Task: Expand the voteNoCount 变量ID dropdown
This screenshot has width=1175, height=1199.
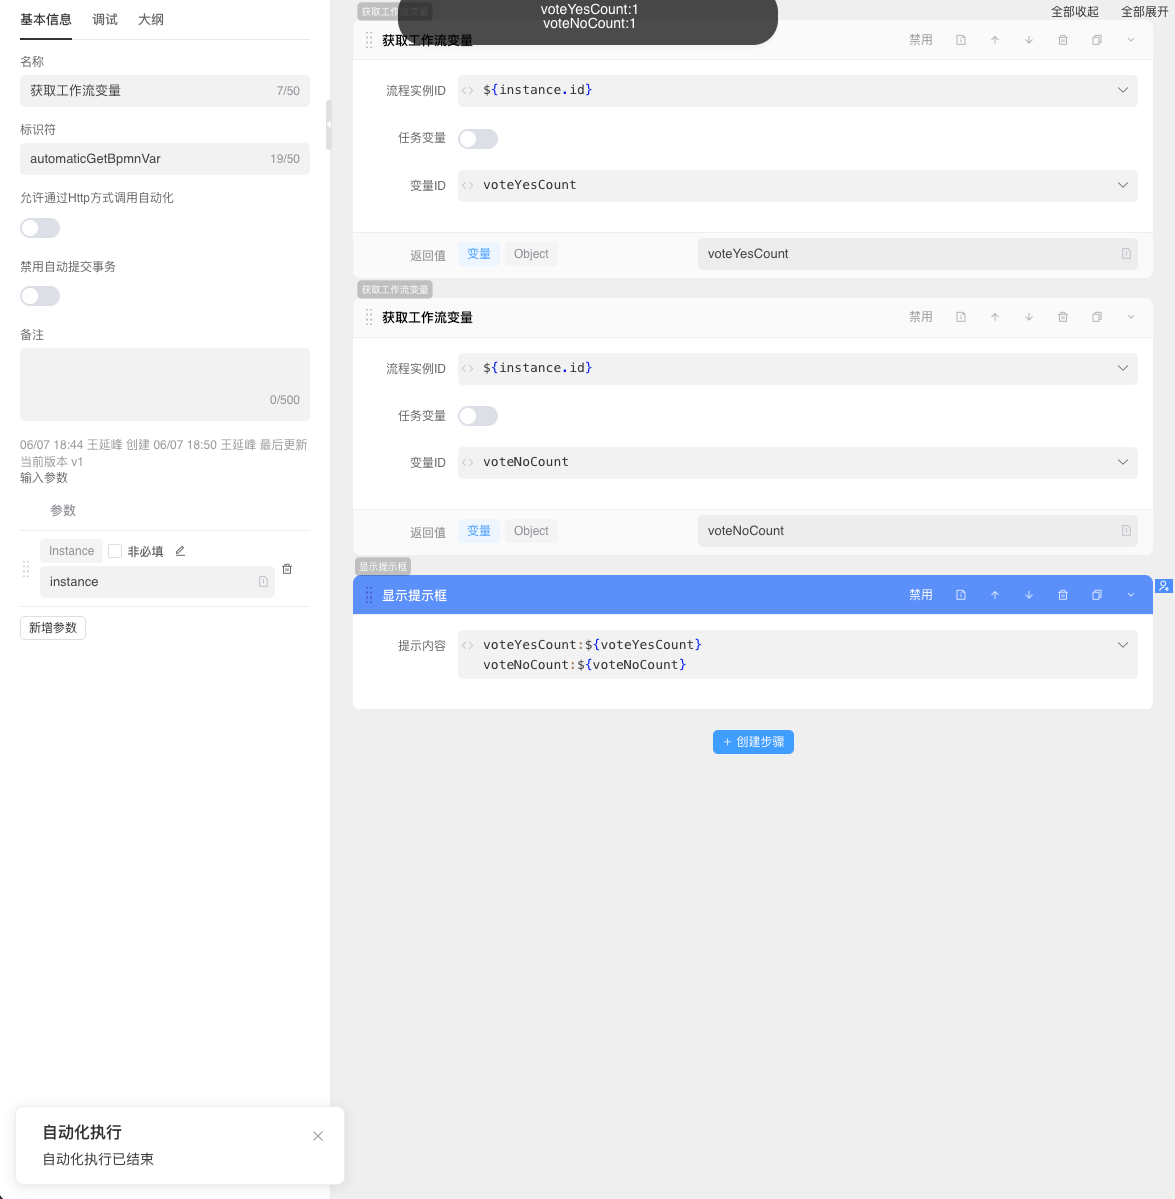Action: [x=1122, y=462]
